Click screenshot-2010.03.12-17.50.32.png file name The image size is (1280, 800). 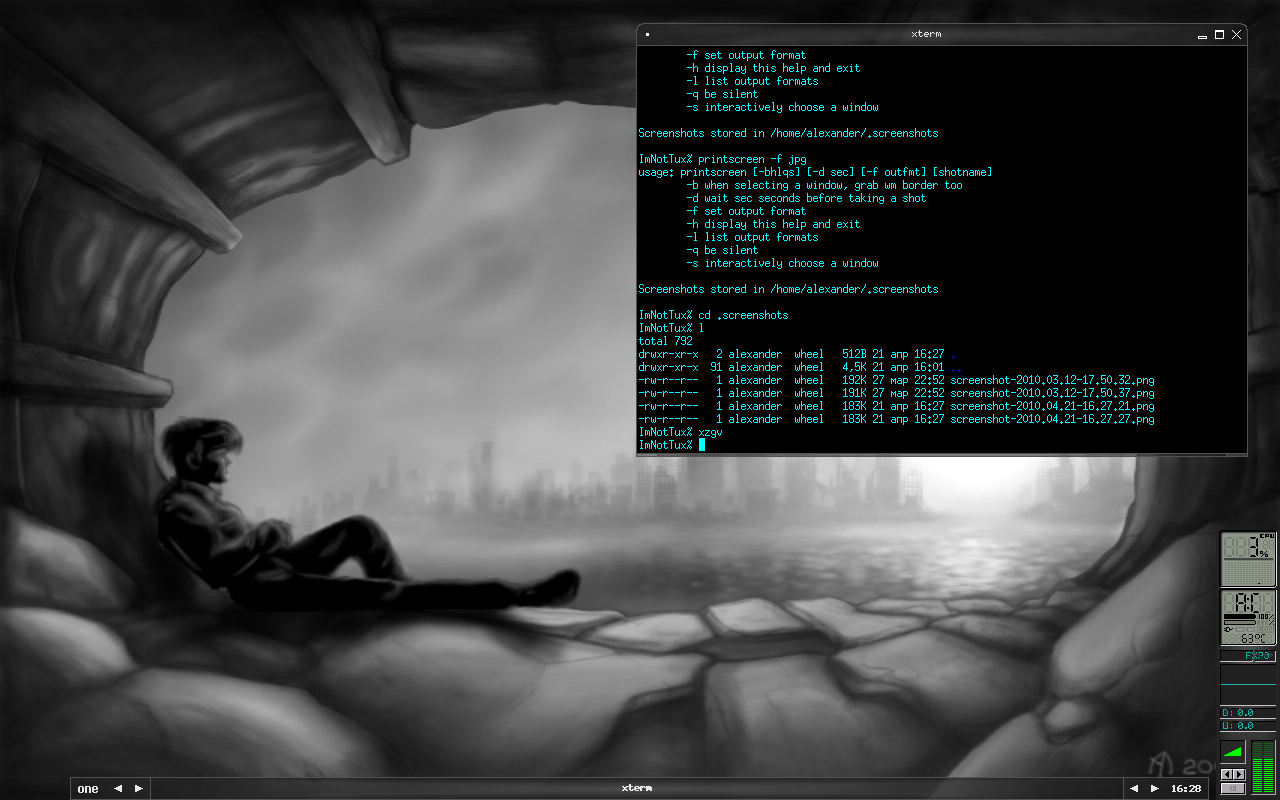tap(1053, 380)
